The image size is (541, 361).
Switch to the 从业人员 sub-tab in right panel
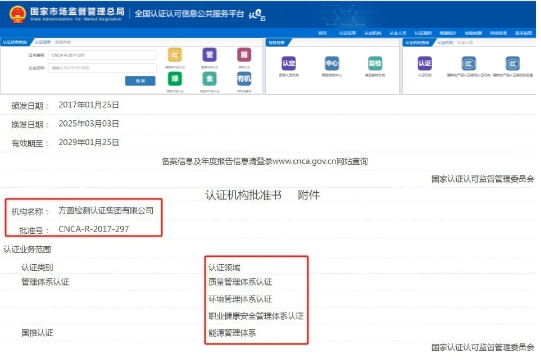click(465, 42)
